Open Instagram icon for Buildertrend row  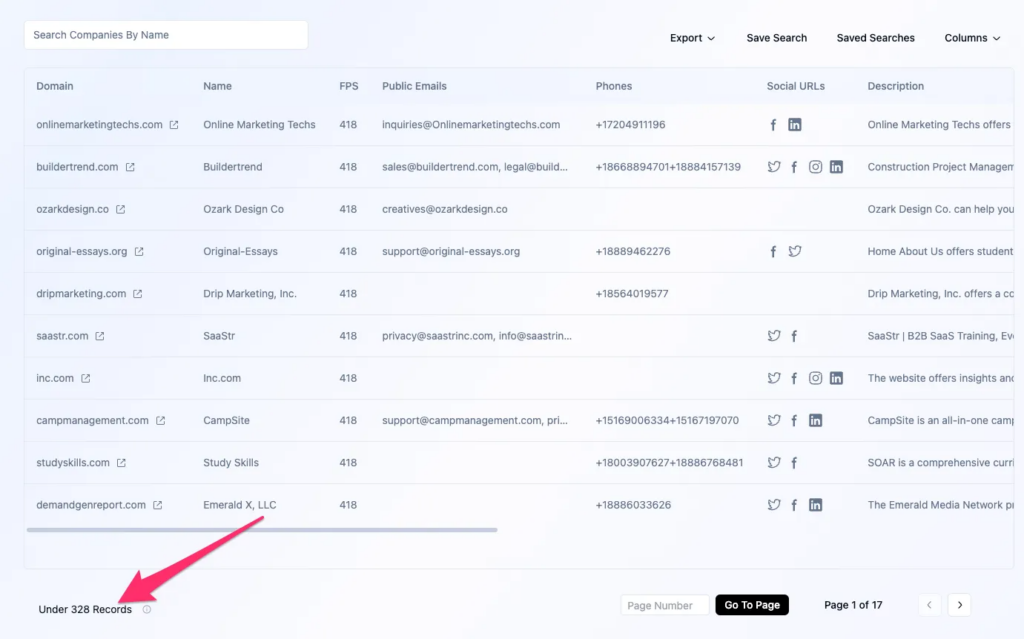point(815,167)
